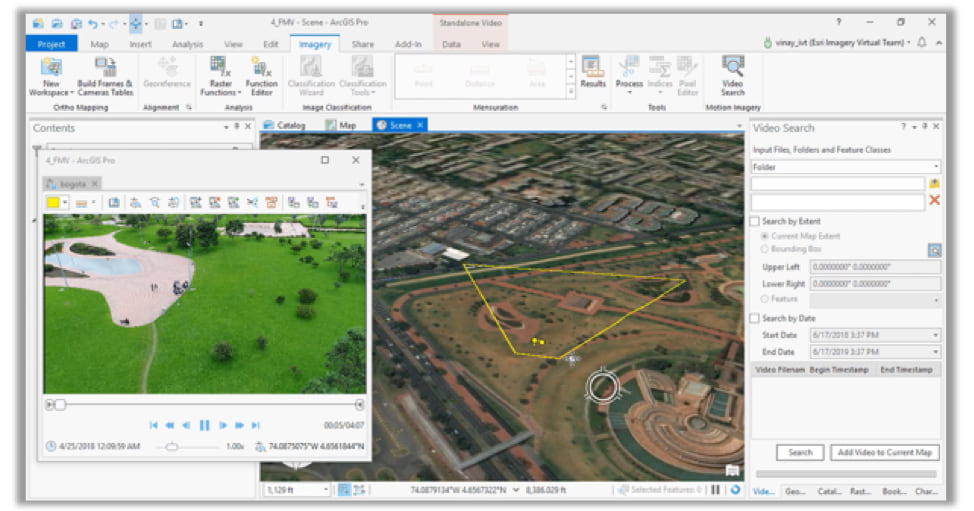Click the first input path field in Video Search
974x511 pixels.
(x=838, y=183)
